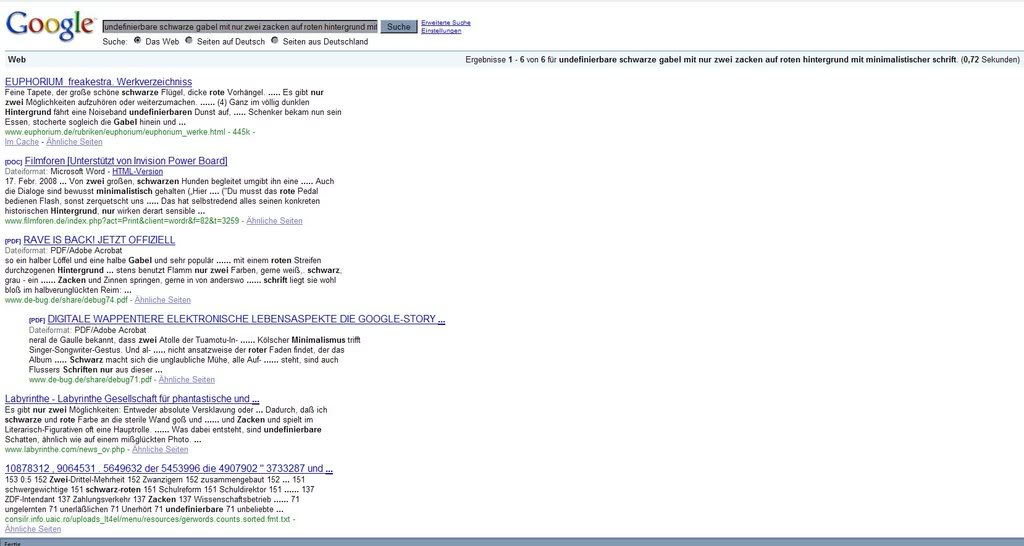Open the Labyrinthe Gesellschaft für phantastische result
Viewport: 1024px width, 546px height.
(132, 398)
